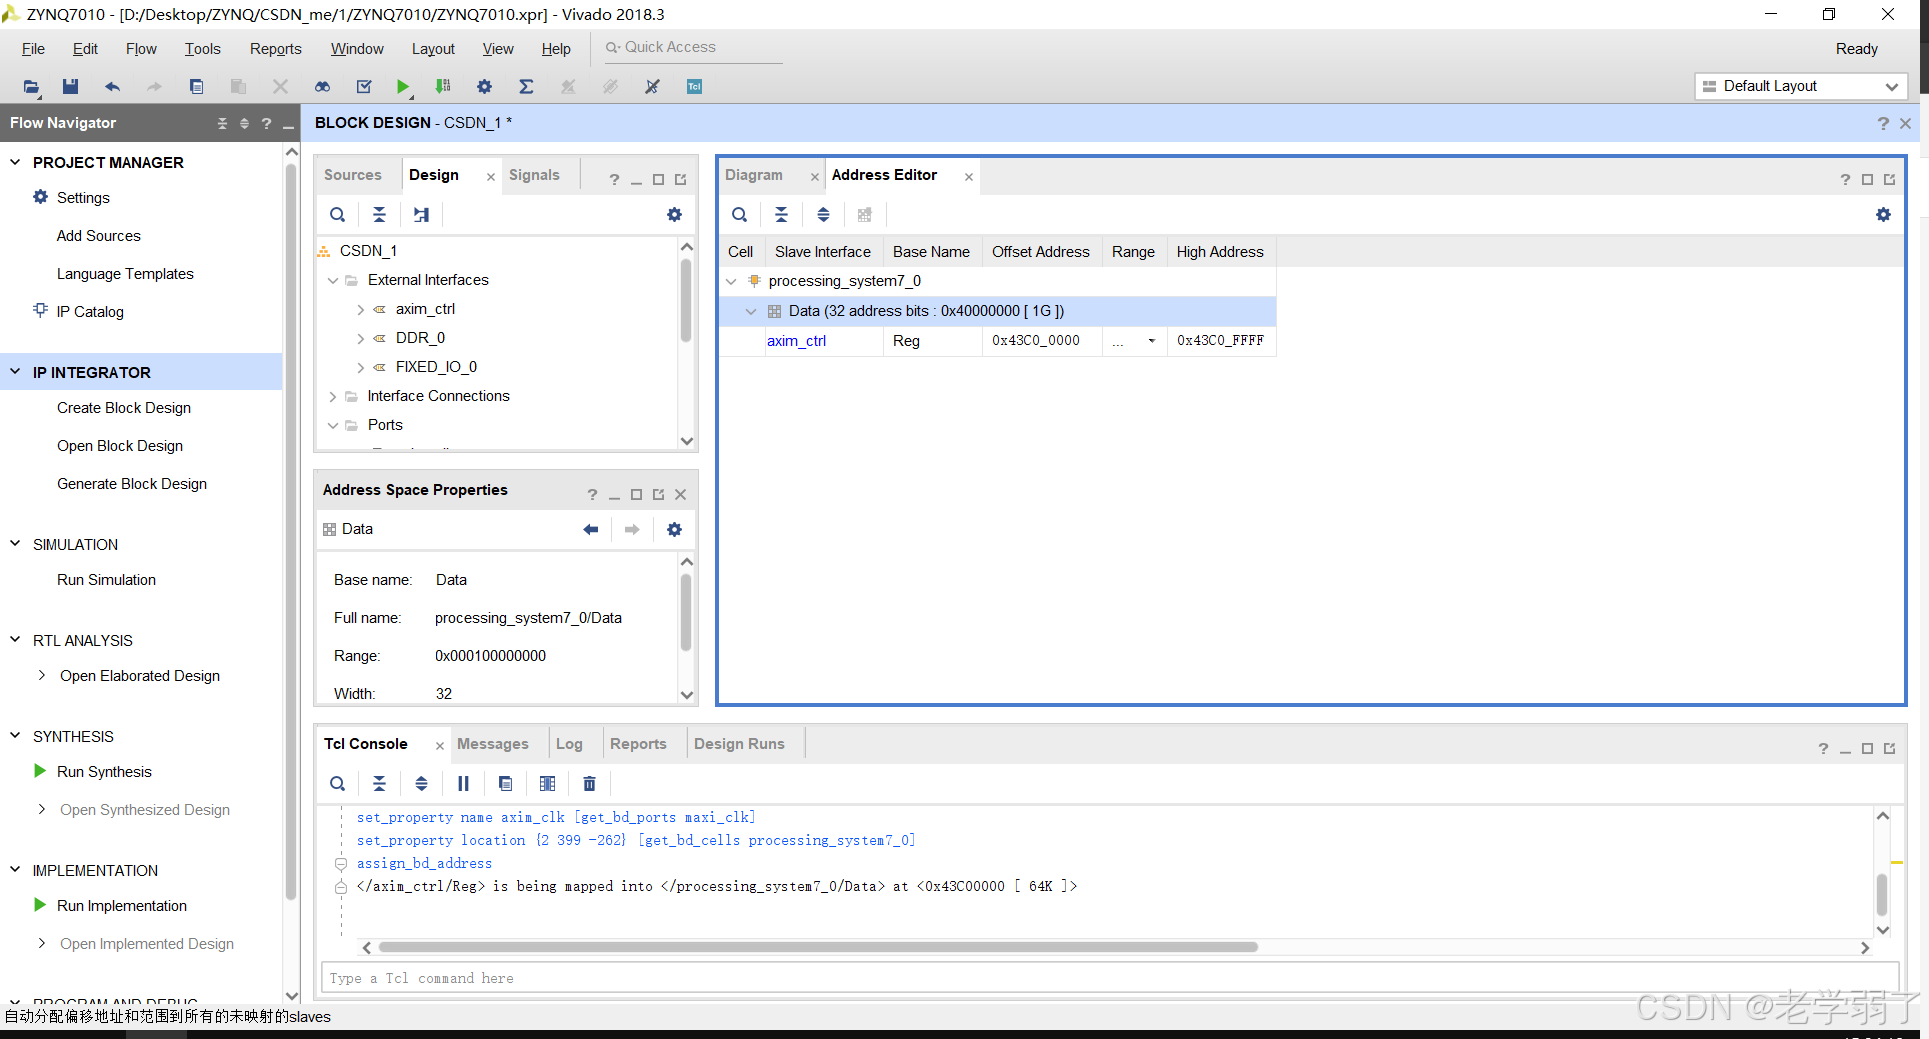Click the Flow Navigator vertical scrollbar

(291, 530)
